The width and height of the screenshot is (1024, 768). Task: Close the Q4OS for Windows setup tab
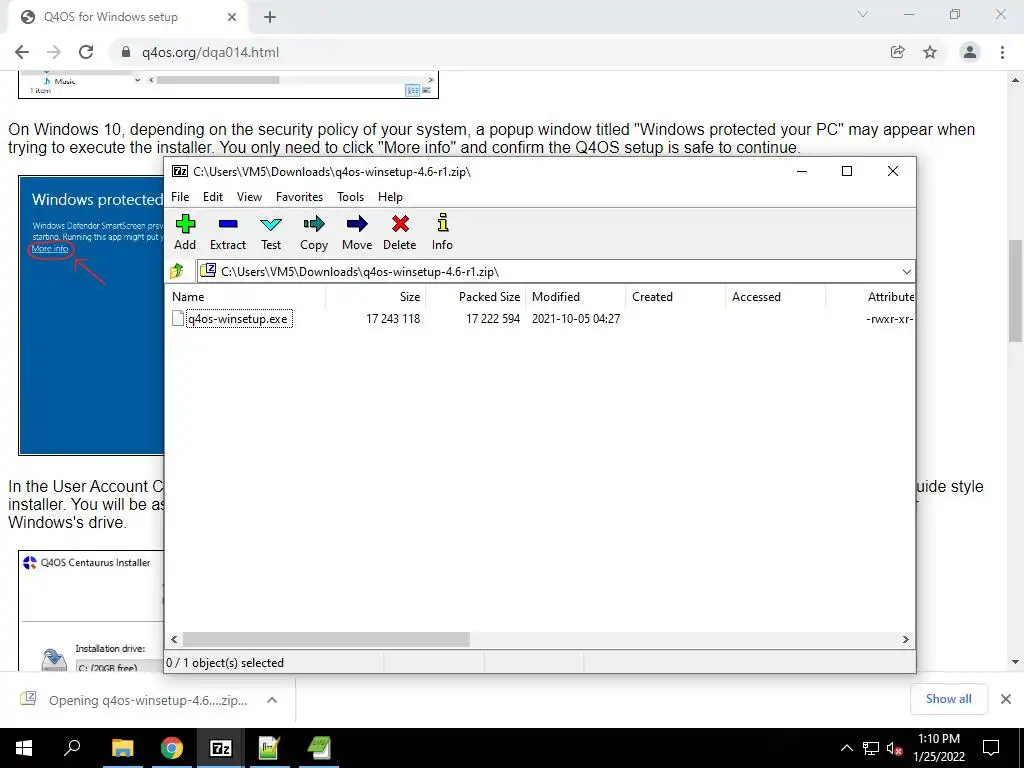point(232,17)
